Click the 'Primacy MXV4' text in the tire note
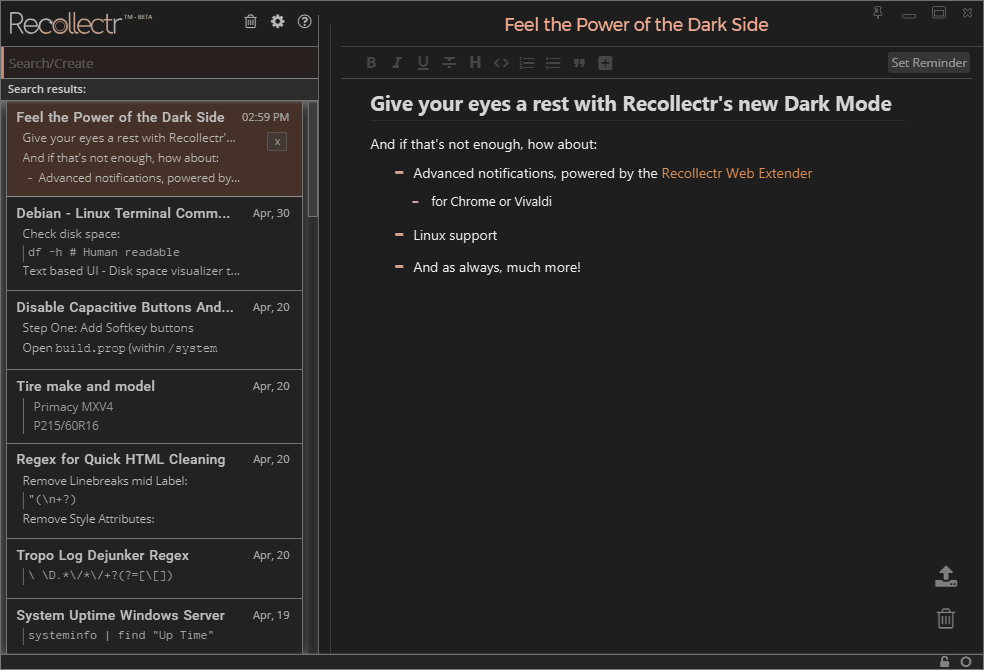The height and width of the screenshot is (670, 984). pos(73,407)
